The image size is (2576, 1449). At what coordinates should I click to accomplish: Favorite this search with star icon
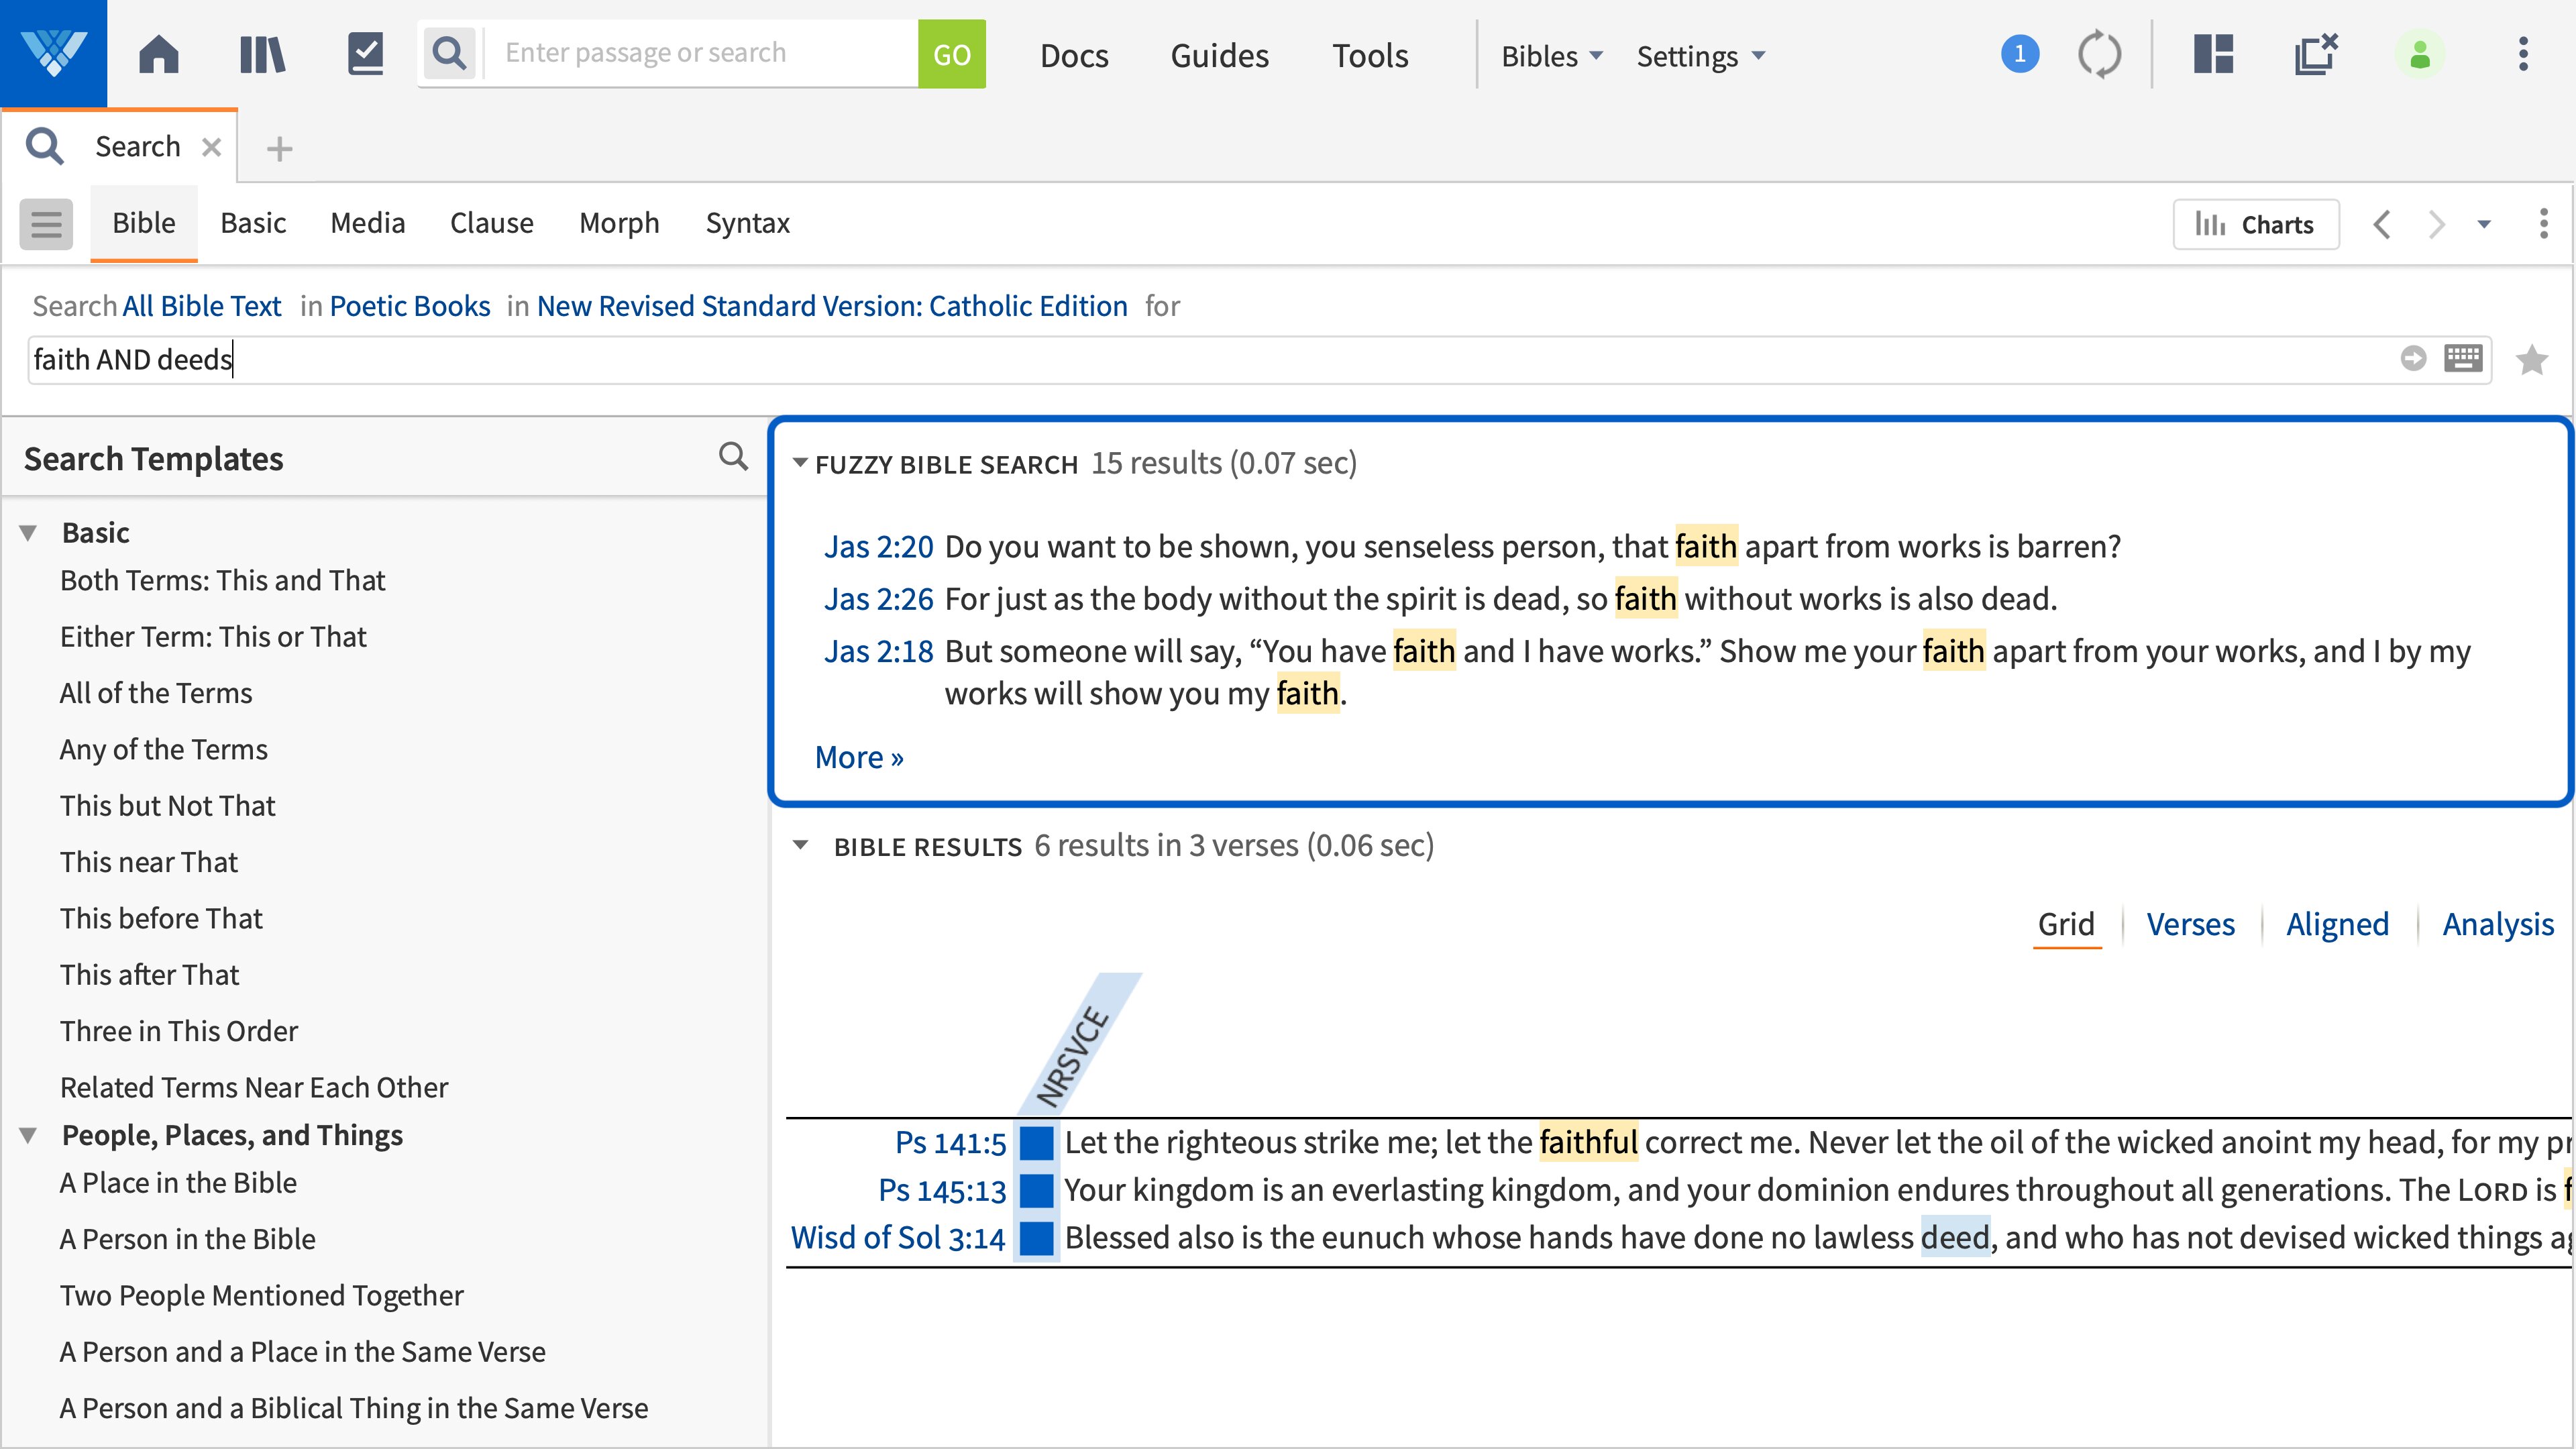[x=2532, y=359]
